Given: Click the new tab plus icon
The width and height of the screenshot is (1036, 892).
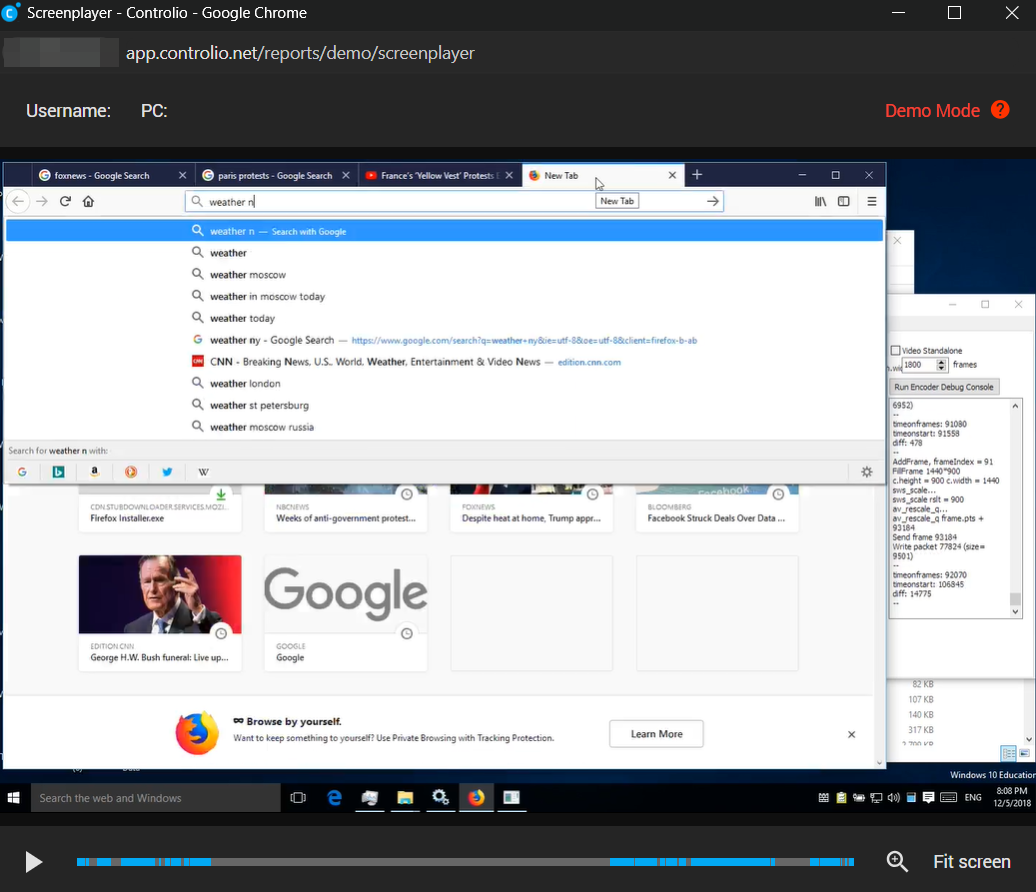Looking at the screenshot, I should click(x=697, y=175).
